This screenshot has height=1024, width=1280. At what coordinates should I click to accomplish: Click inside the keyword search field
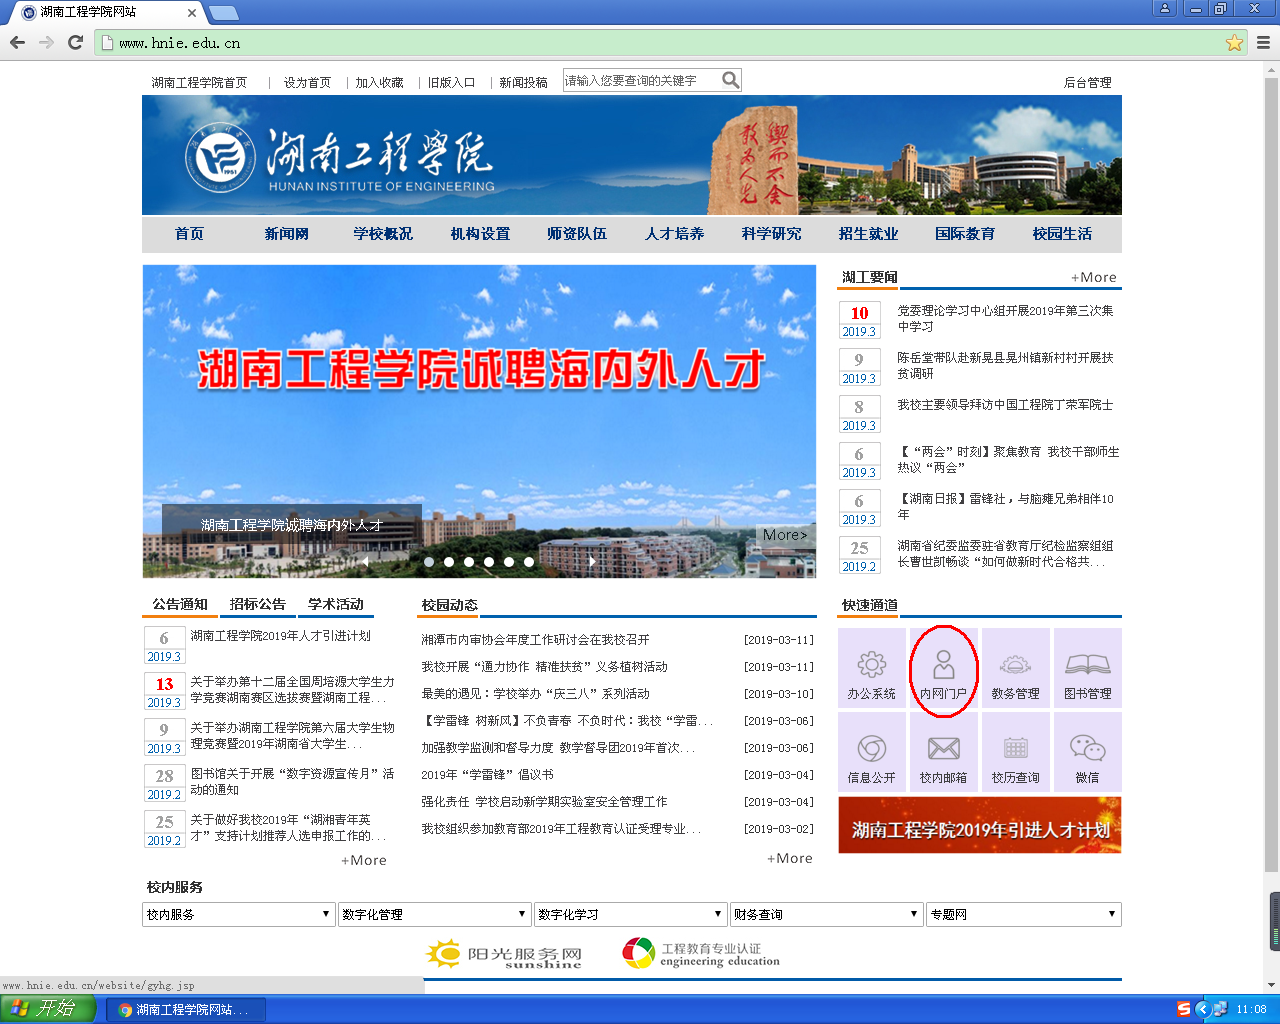tap(642, 80)
